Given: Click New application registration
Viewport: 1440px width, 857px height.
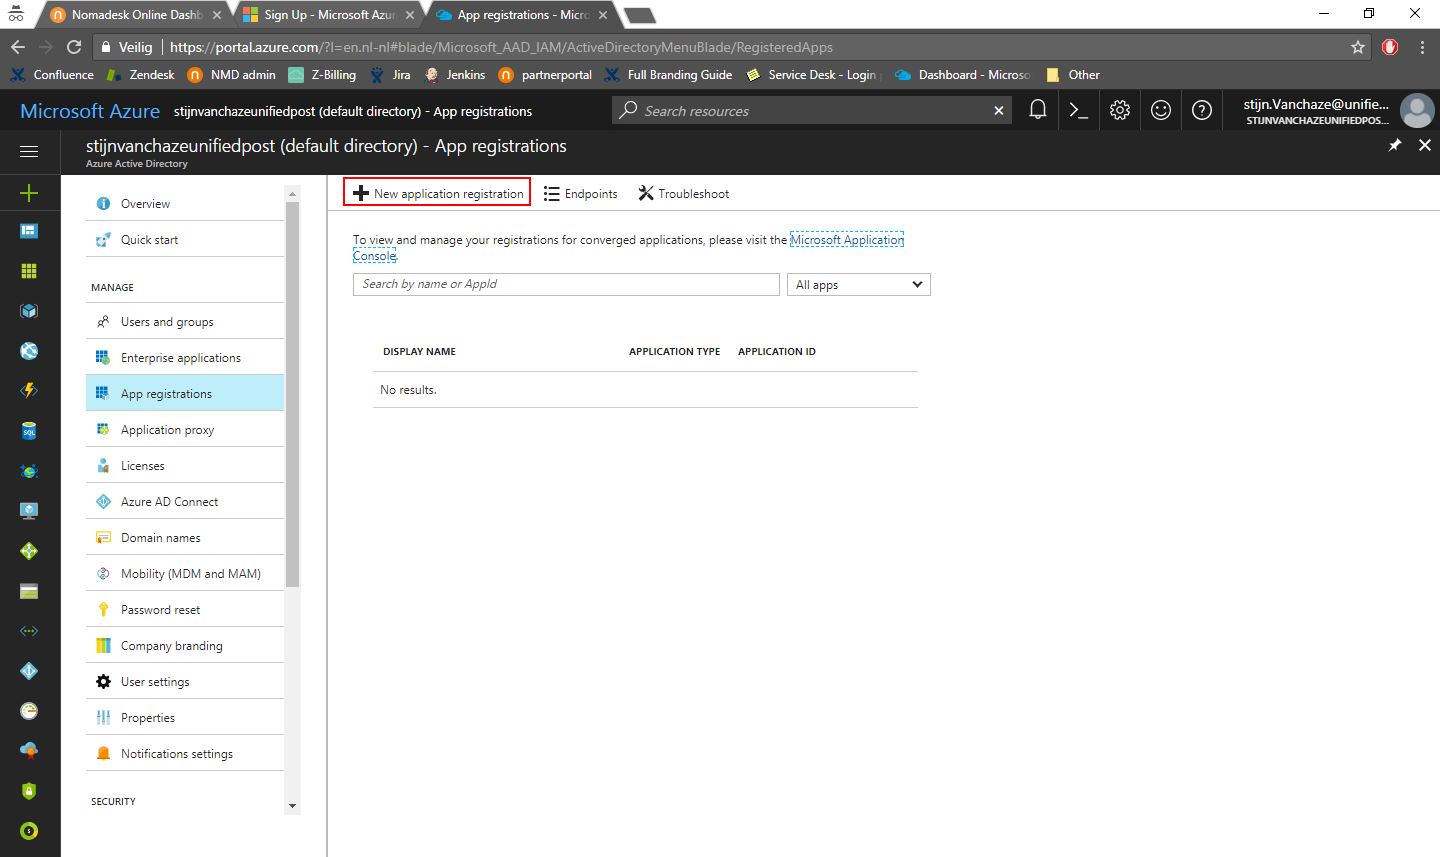Looking at the screenshot, I should [437, 193].
